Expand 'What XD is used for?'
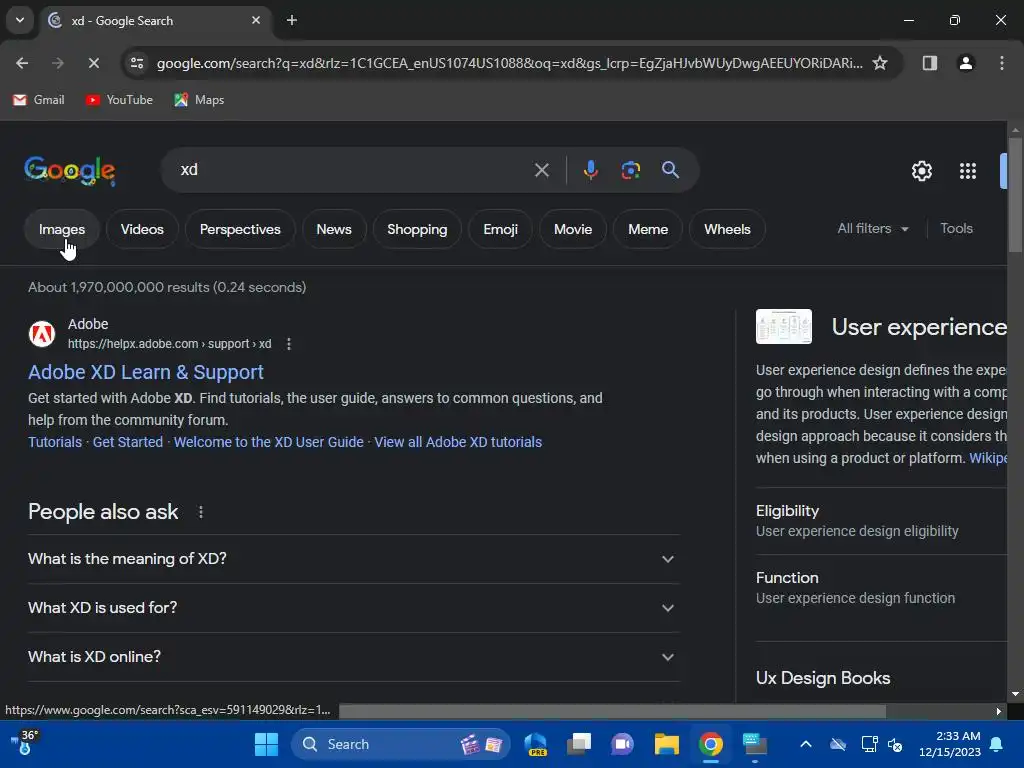Screen dimensions: 1024x768 click(x=354, y=608)
